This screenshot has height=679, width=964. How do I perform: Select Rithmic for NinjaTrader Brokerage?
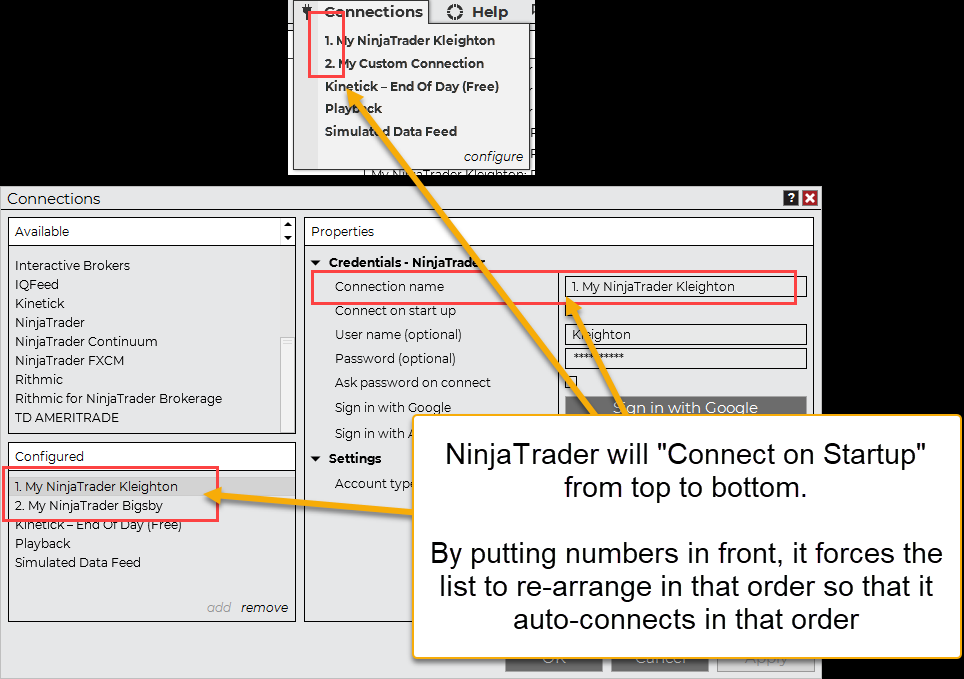tap(118, 399)
